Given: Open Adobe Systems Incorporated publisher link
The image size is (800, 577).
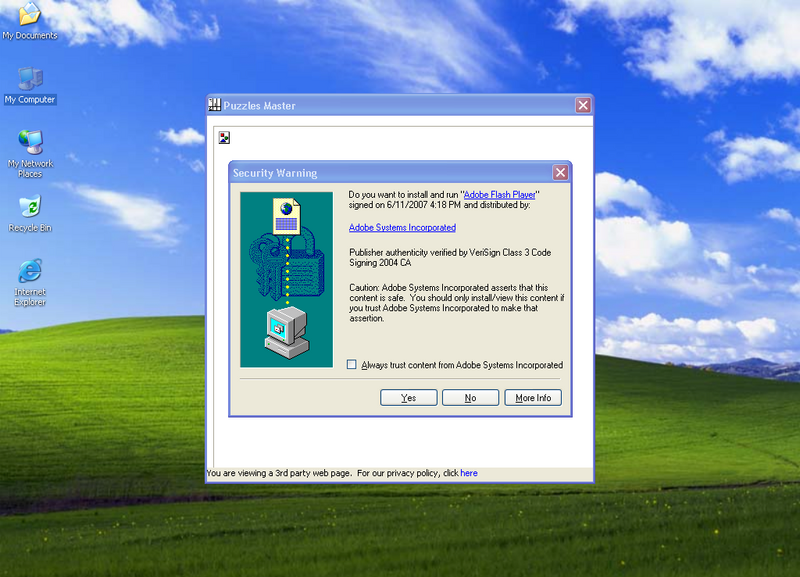Looking at the screenshot, I should [x=403, y=228].
